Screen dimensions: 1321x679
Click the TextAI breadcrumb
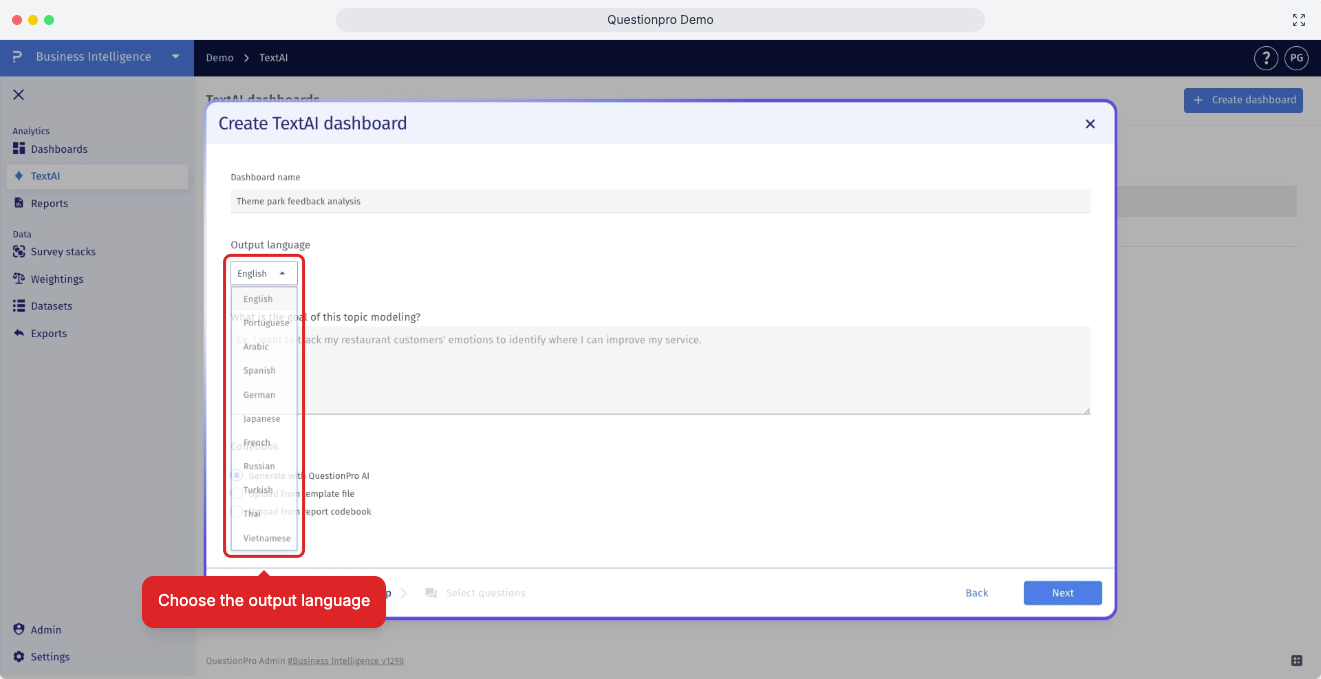273,58
